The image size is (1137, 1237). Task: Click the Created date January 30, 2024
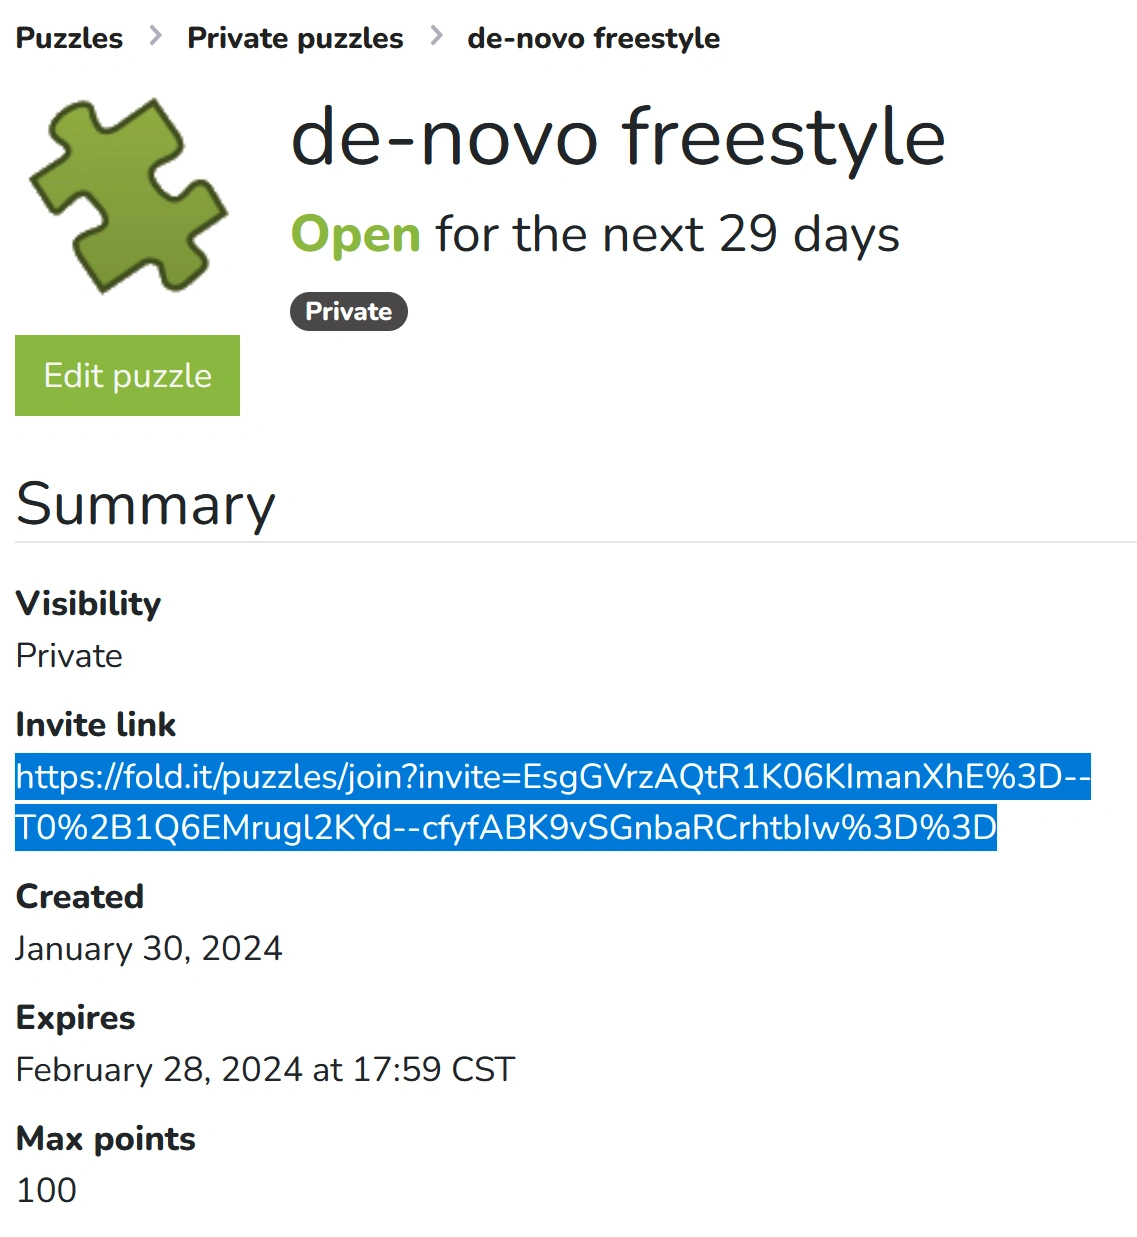tap(149, 948)
